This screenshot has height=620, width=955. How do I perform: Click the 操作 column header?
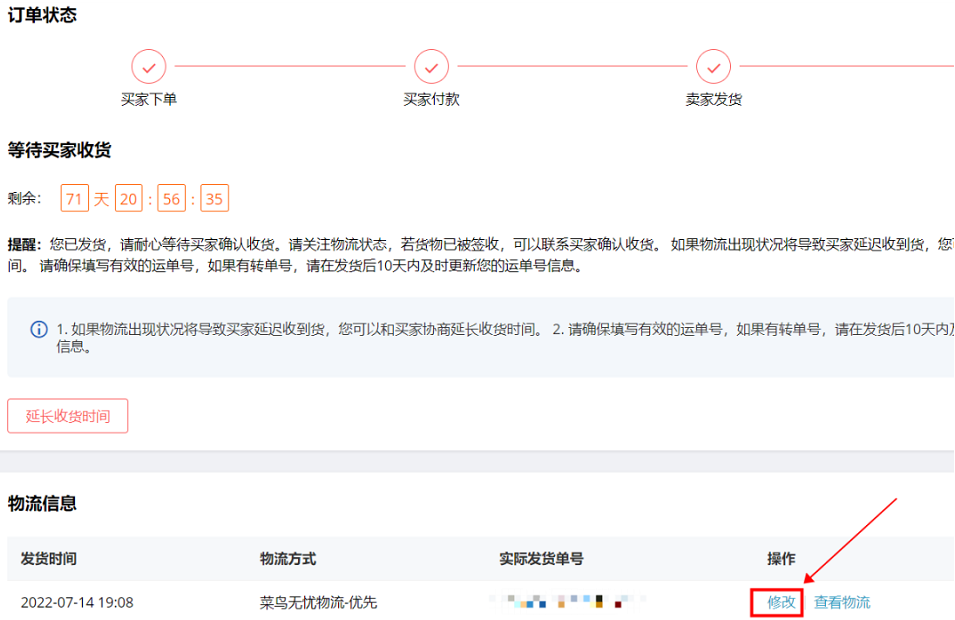[781, 558]
